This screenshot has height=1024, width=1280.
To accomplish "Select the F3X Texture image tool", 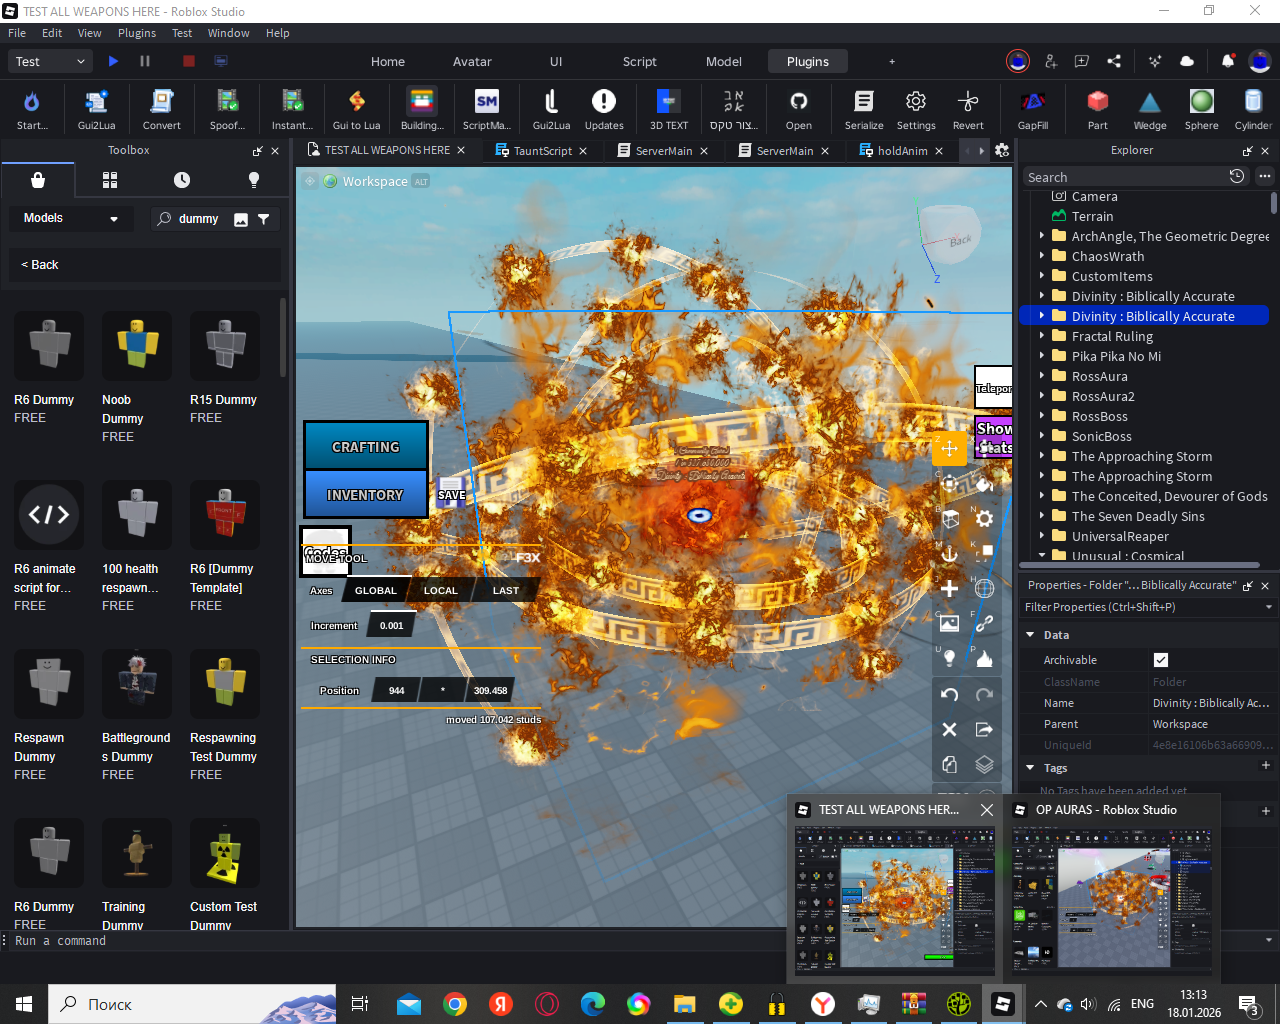I will tap(950, 623).
